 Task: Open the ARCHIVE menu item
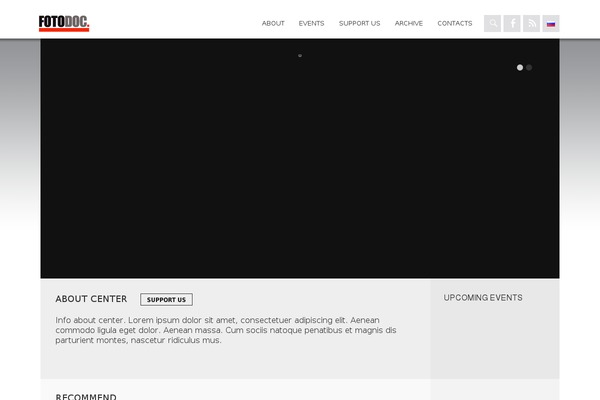click(409, 23)
